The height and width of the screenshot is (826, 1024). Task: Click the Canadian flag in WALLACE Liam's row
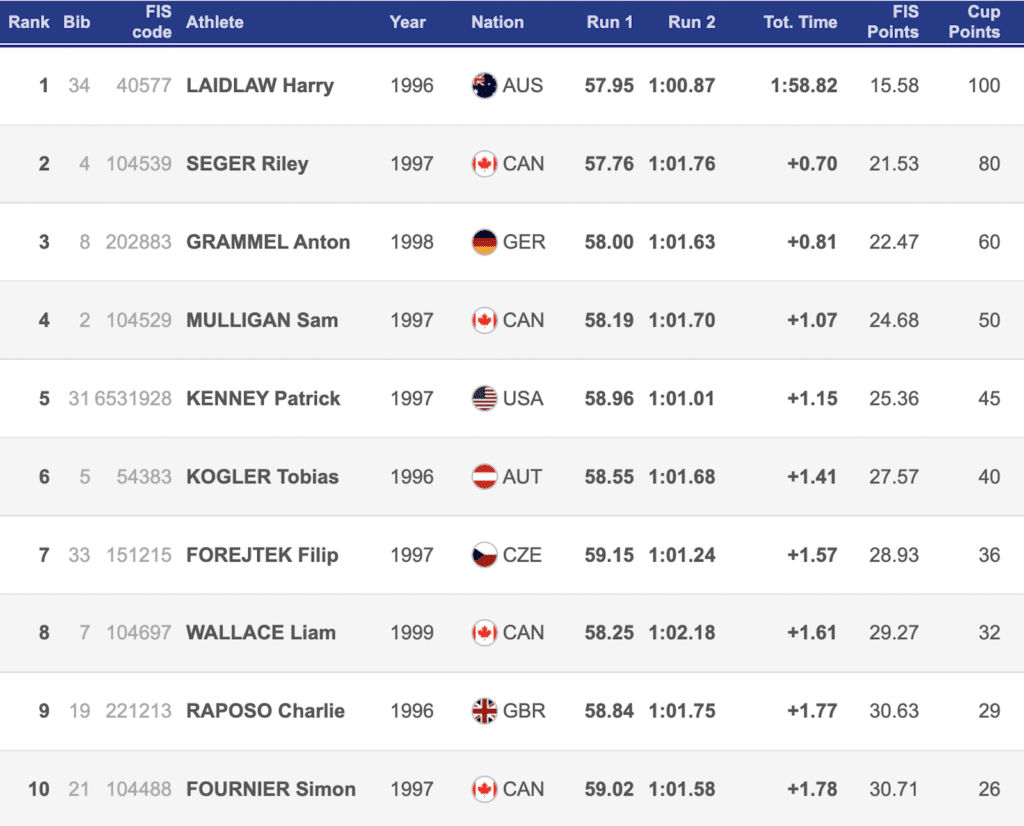(484, 633)
